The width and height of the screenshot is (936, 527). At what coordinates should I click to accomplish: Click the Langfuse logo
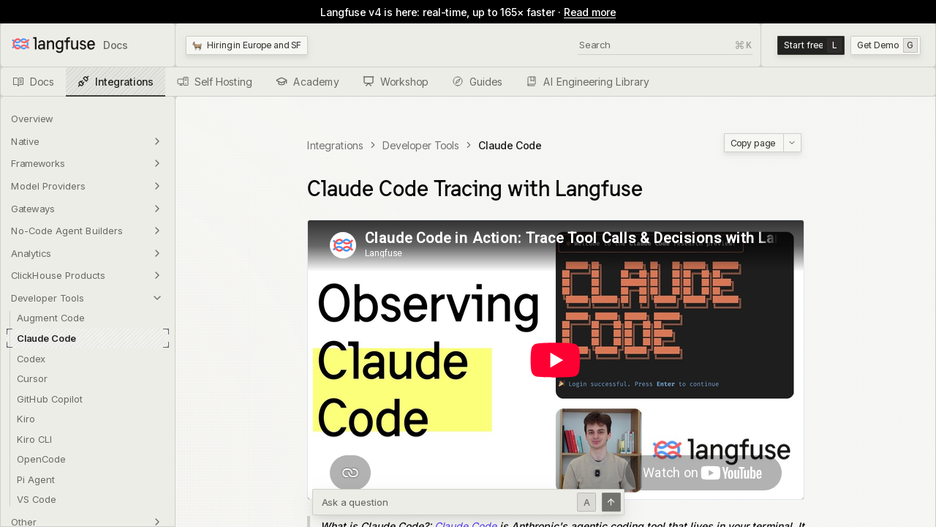(x=53, y=44)
